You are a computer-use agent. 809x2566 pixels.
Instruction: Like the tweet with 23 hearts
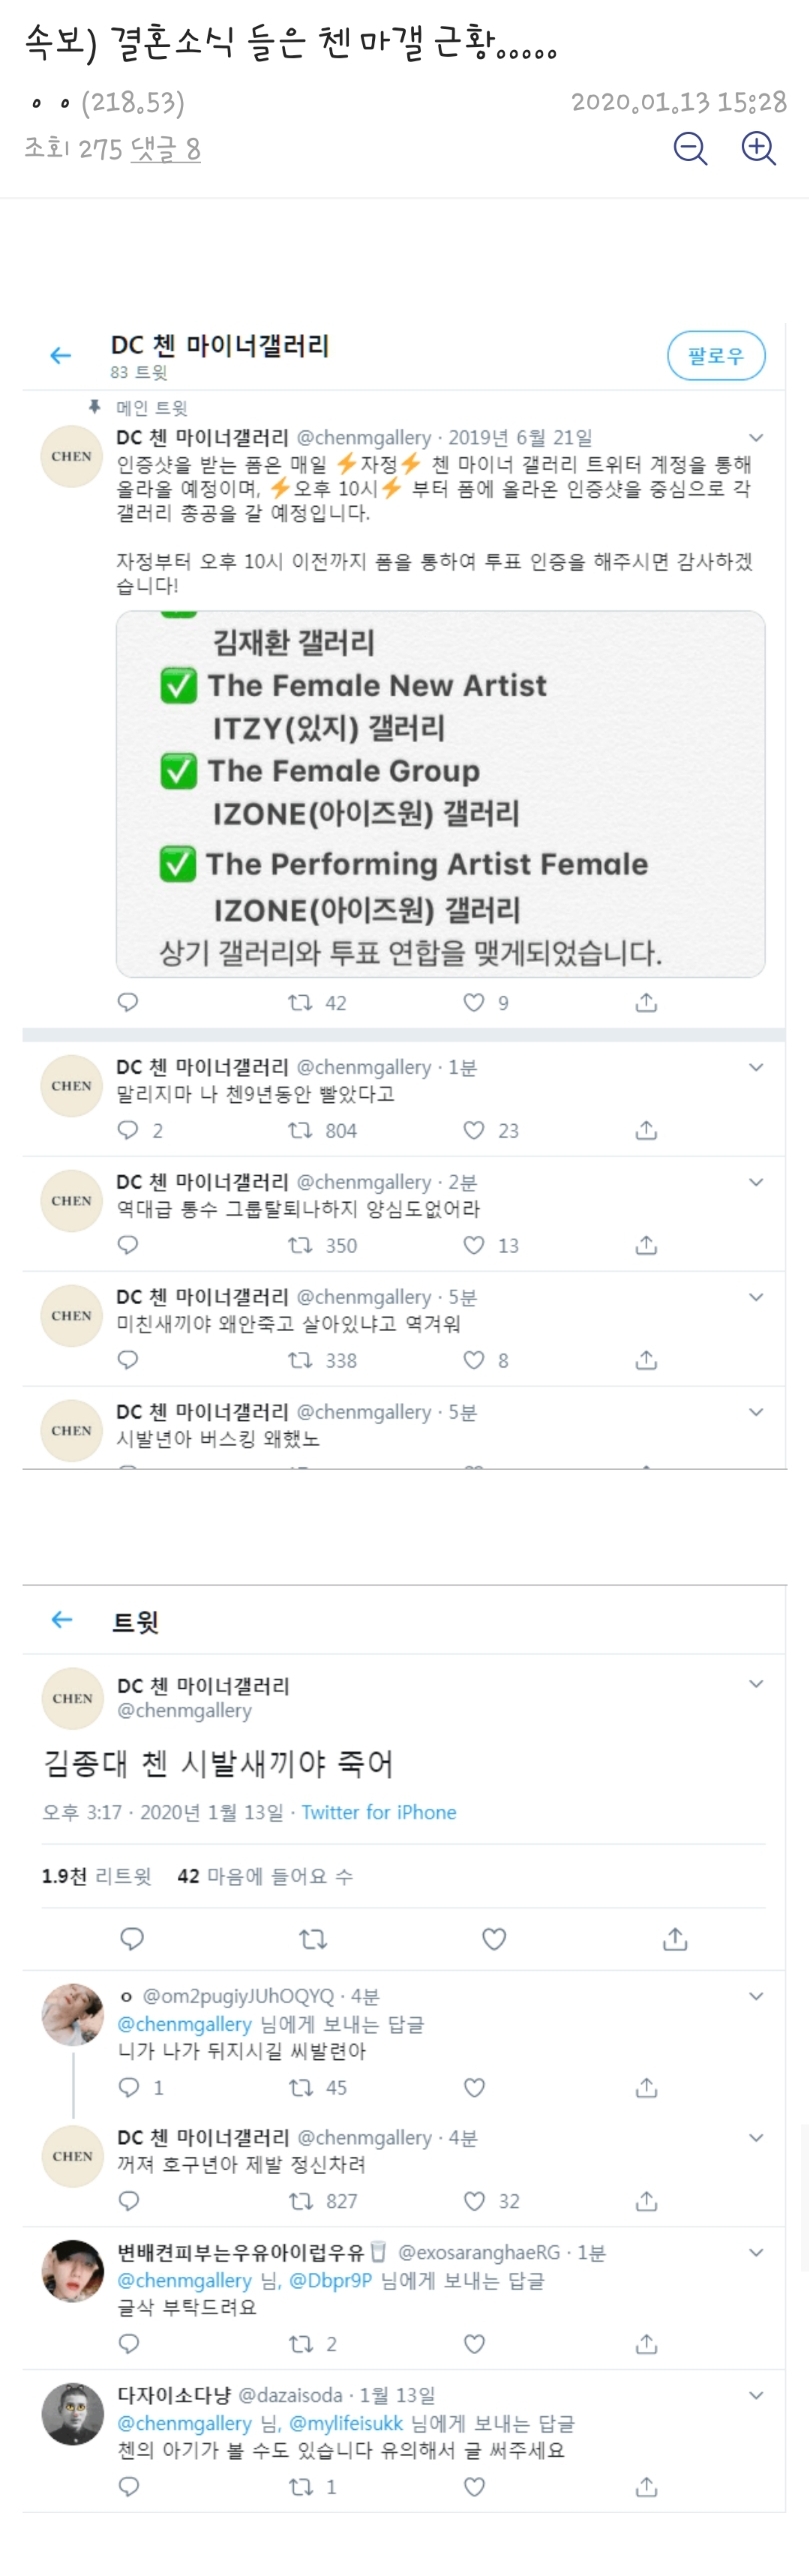pos(474,1130)
